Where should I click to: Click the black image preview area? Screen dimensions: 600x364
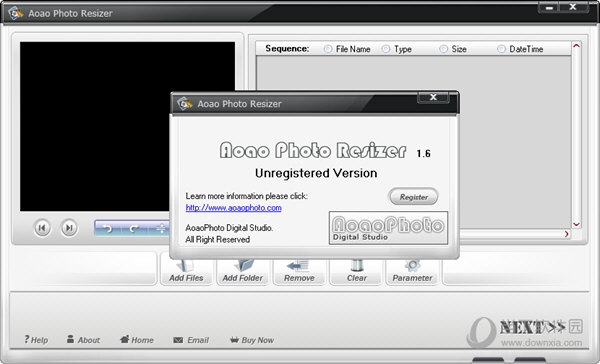tap(127, 126)
